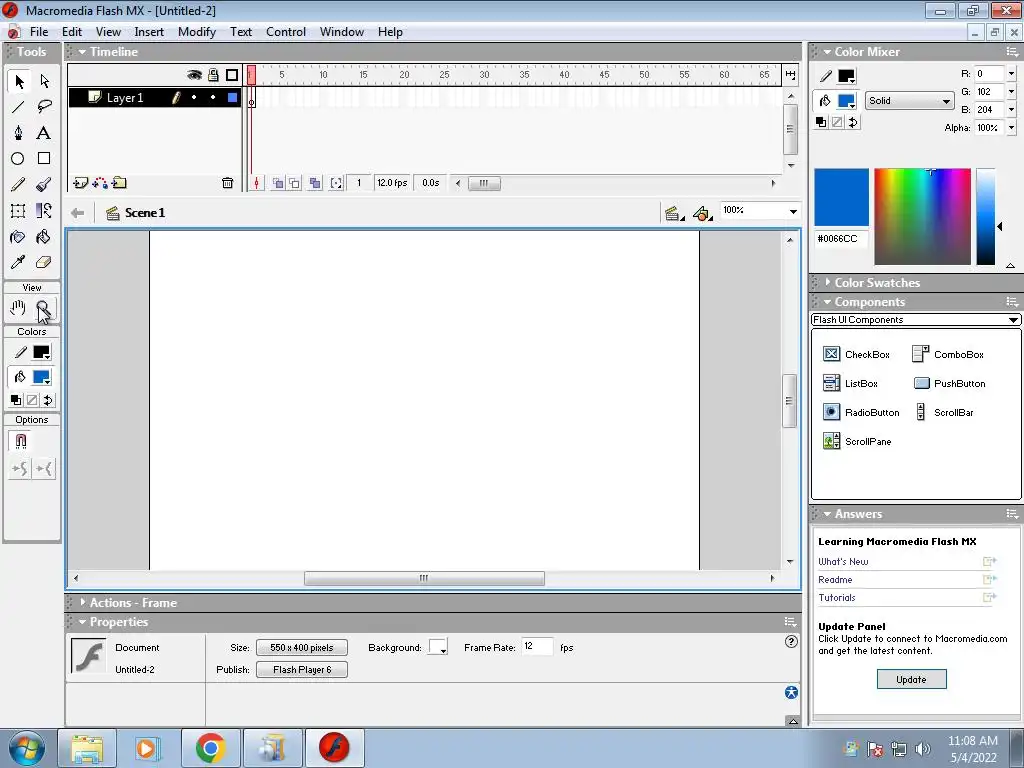Select the Subselection tool
Image resolution: width=1024 pixels, height=768 pixels.
(x=44, y=81)
